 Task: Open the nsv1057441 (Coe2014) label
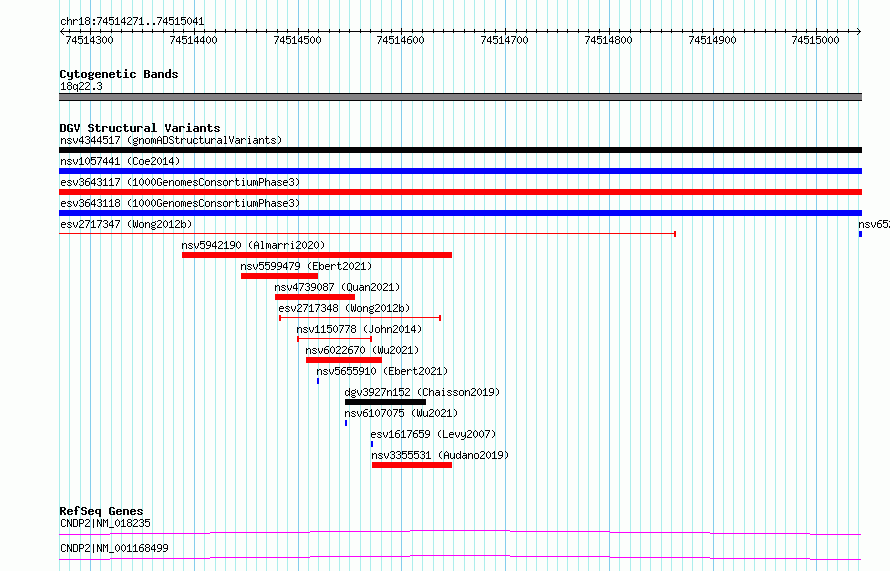120,161
